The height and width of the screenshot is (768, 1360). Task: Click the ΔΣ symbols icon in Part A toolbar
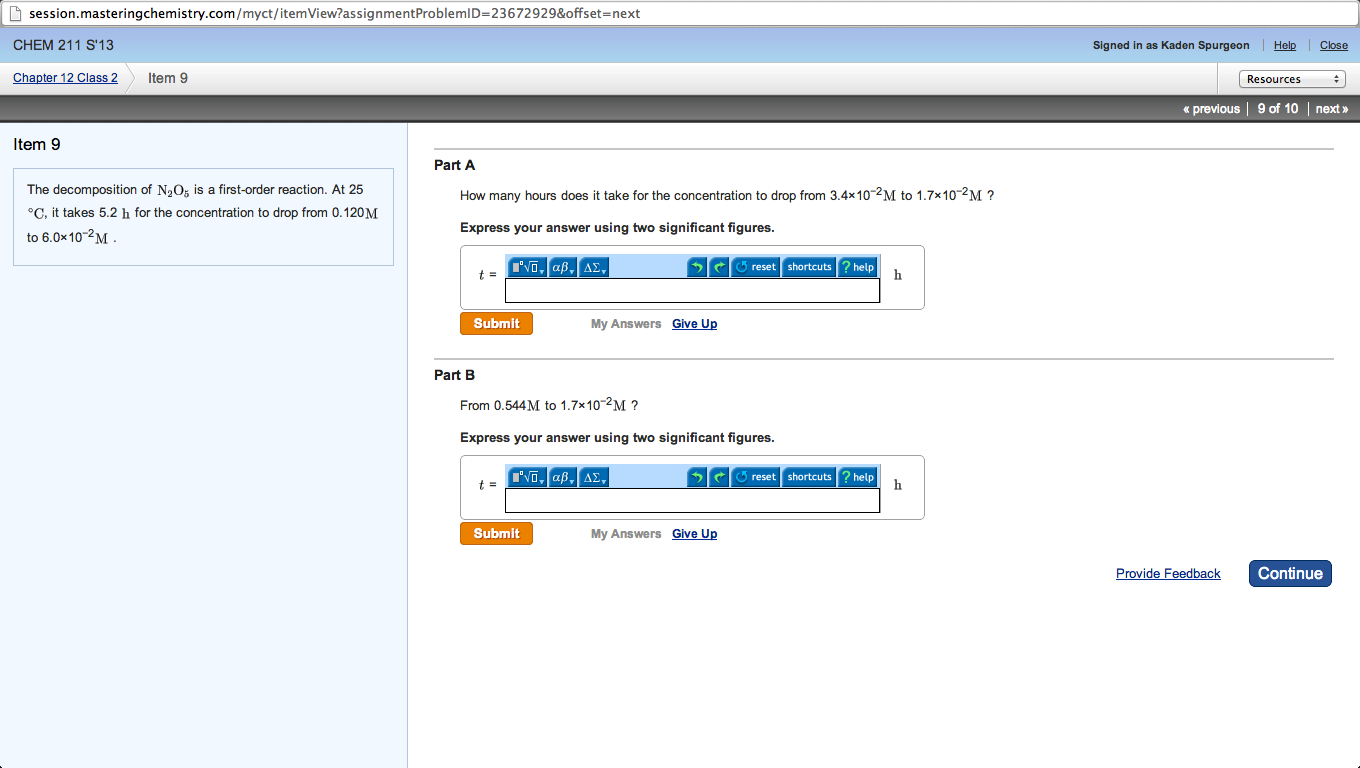[x=590, y=267]
